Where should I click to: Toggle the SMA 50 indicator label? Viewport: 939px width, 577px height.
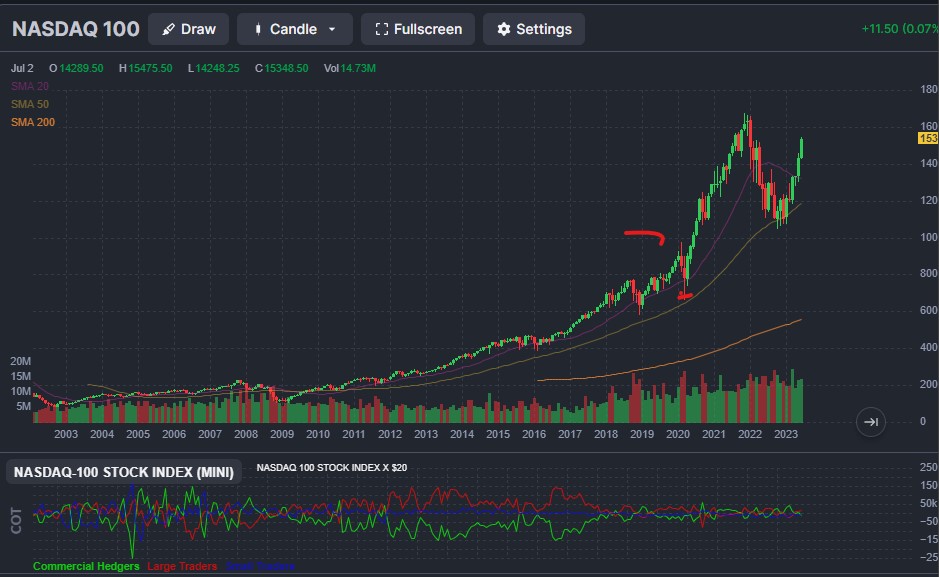[x=30, y=104]
